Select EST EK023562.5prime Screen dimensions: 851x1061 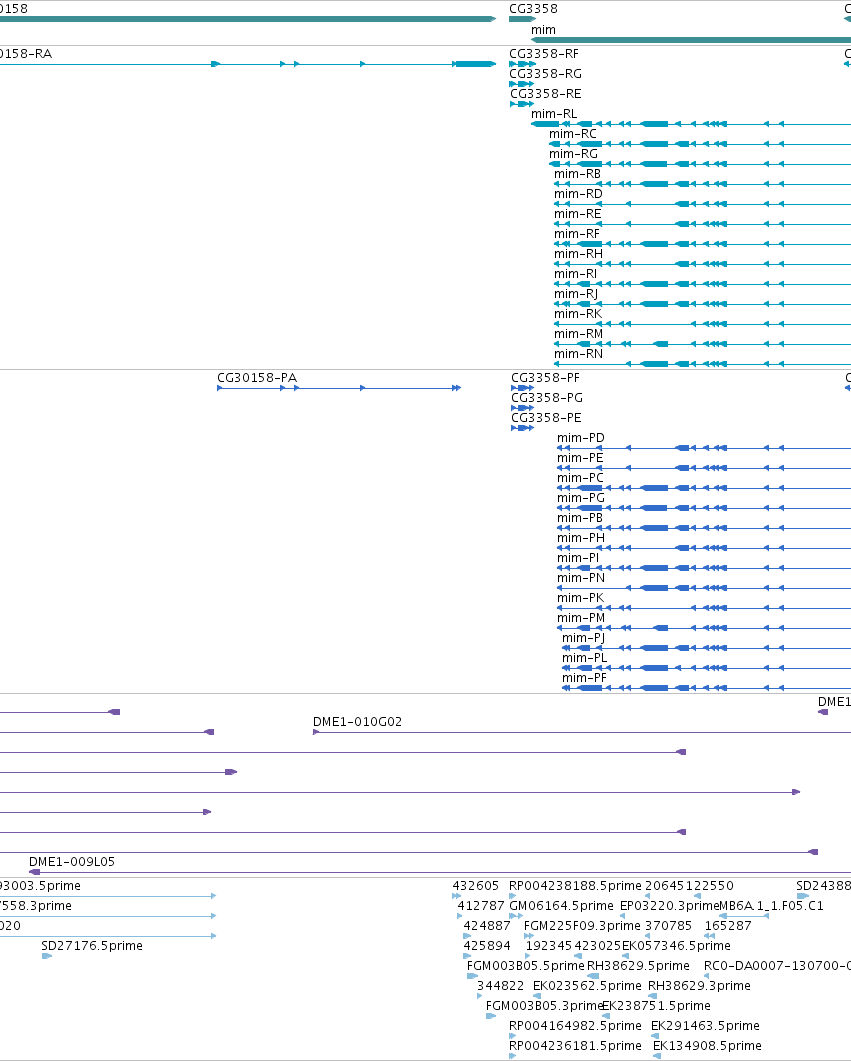click(587, 986)
